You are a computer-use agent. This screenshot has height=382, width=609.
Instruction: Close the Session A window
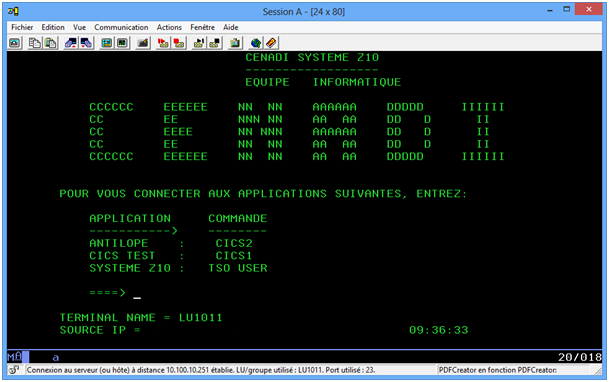[x=589, y=9]
